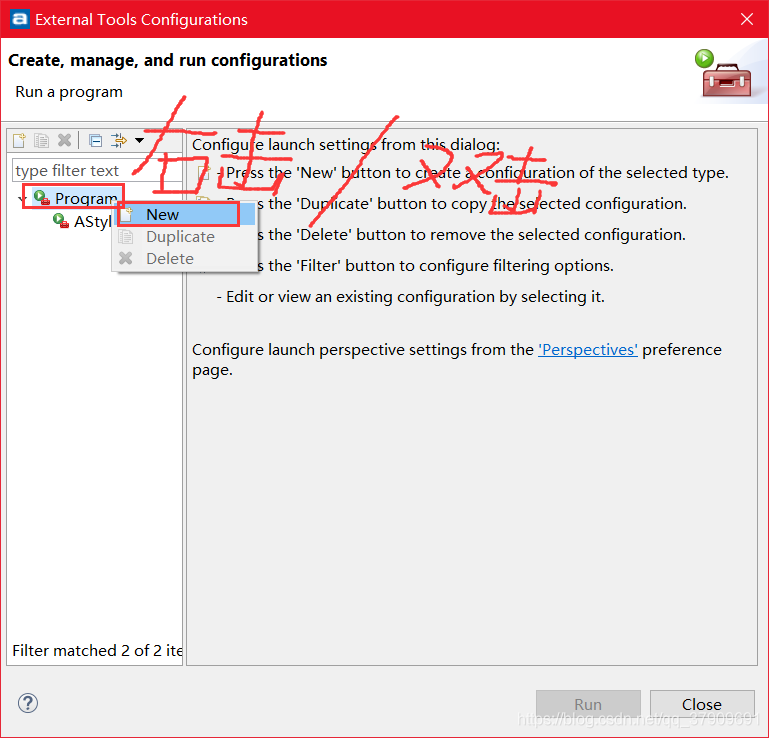The image size is (769, 738).
Task: Choose Duplicate from the context menu
Action: 184,237
